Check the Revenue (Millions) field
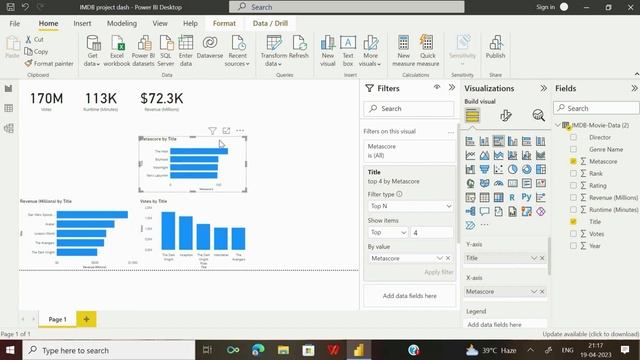The width and height of the screenshot is (640, 360). 573,198
